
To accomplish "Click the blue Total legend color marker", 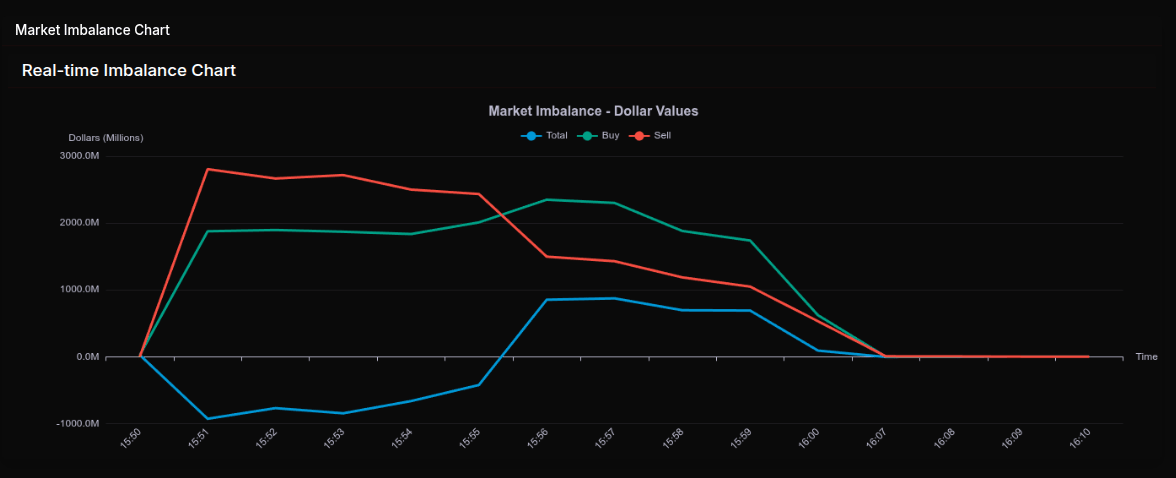I will coord(531,135).
